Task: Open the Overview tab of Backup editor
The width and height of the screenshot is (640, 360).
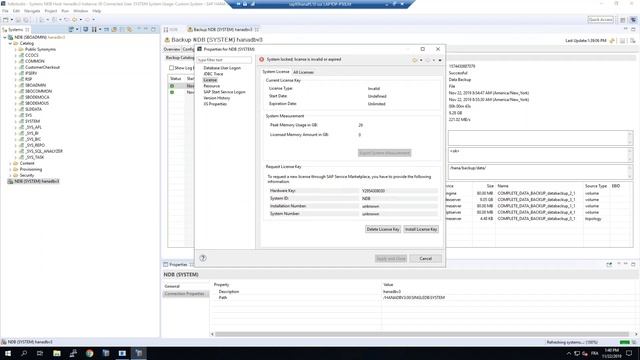Action: pyautogui.click(x=172, y=49)
